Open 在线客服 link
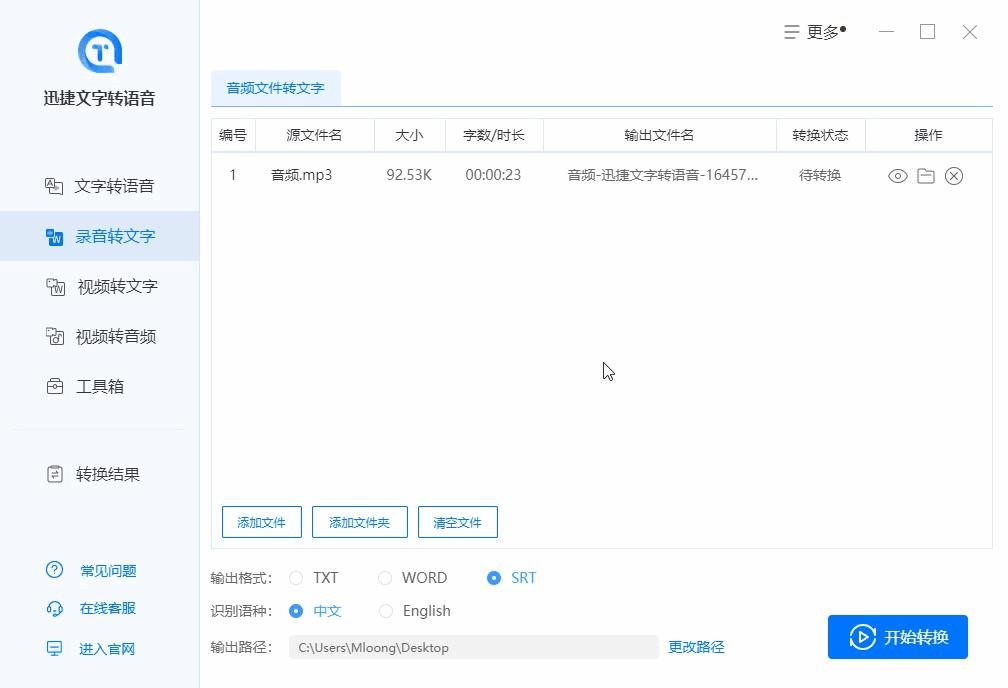Image resolution: width=1008 pixels, height=688 pixels. (107, 608)
